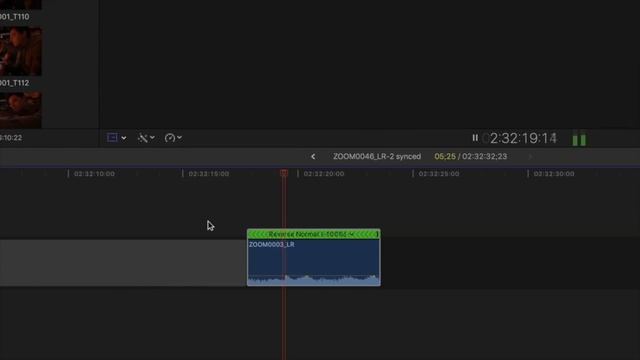Expand the viewer display options dropdown arrow

(124, 138)
